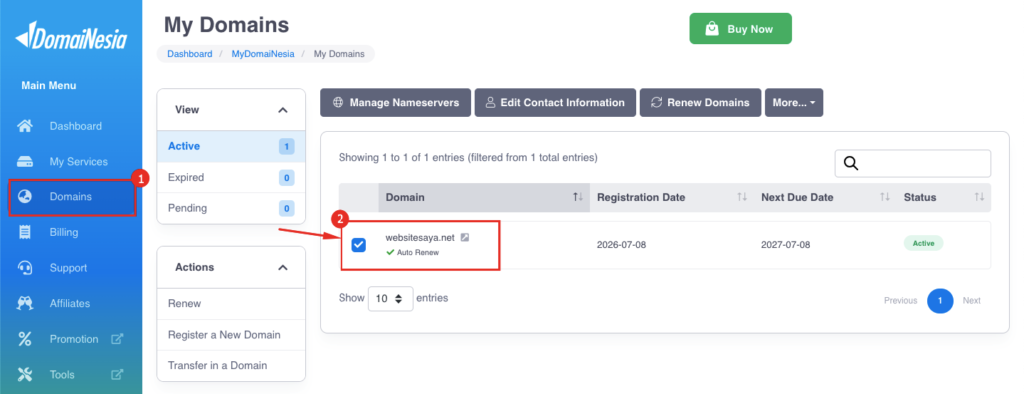The image size is (1024, 394).
Task: Click the Dashboard breadcrumb link
Action: click(189, 54)
